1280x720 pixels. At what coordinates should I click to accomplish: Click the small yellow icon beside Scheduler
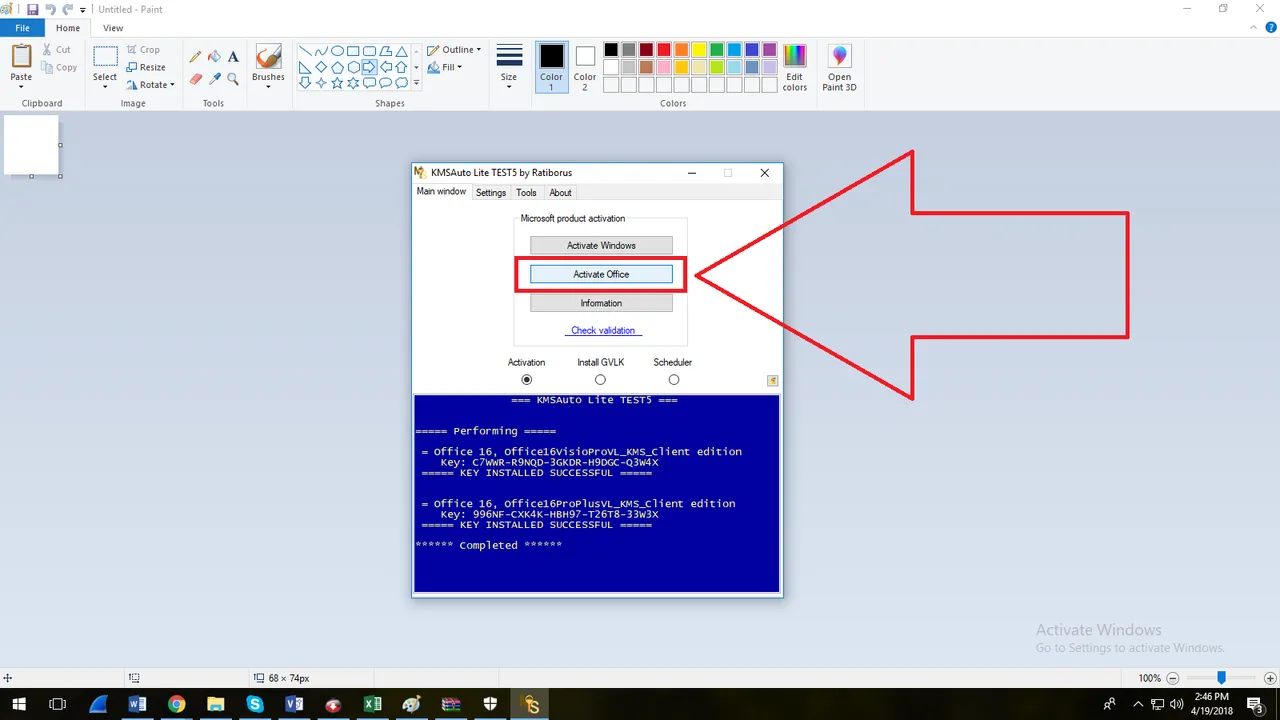coord(772,380)
